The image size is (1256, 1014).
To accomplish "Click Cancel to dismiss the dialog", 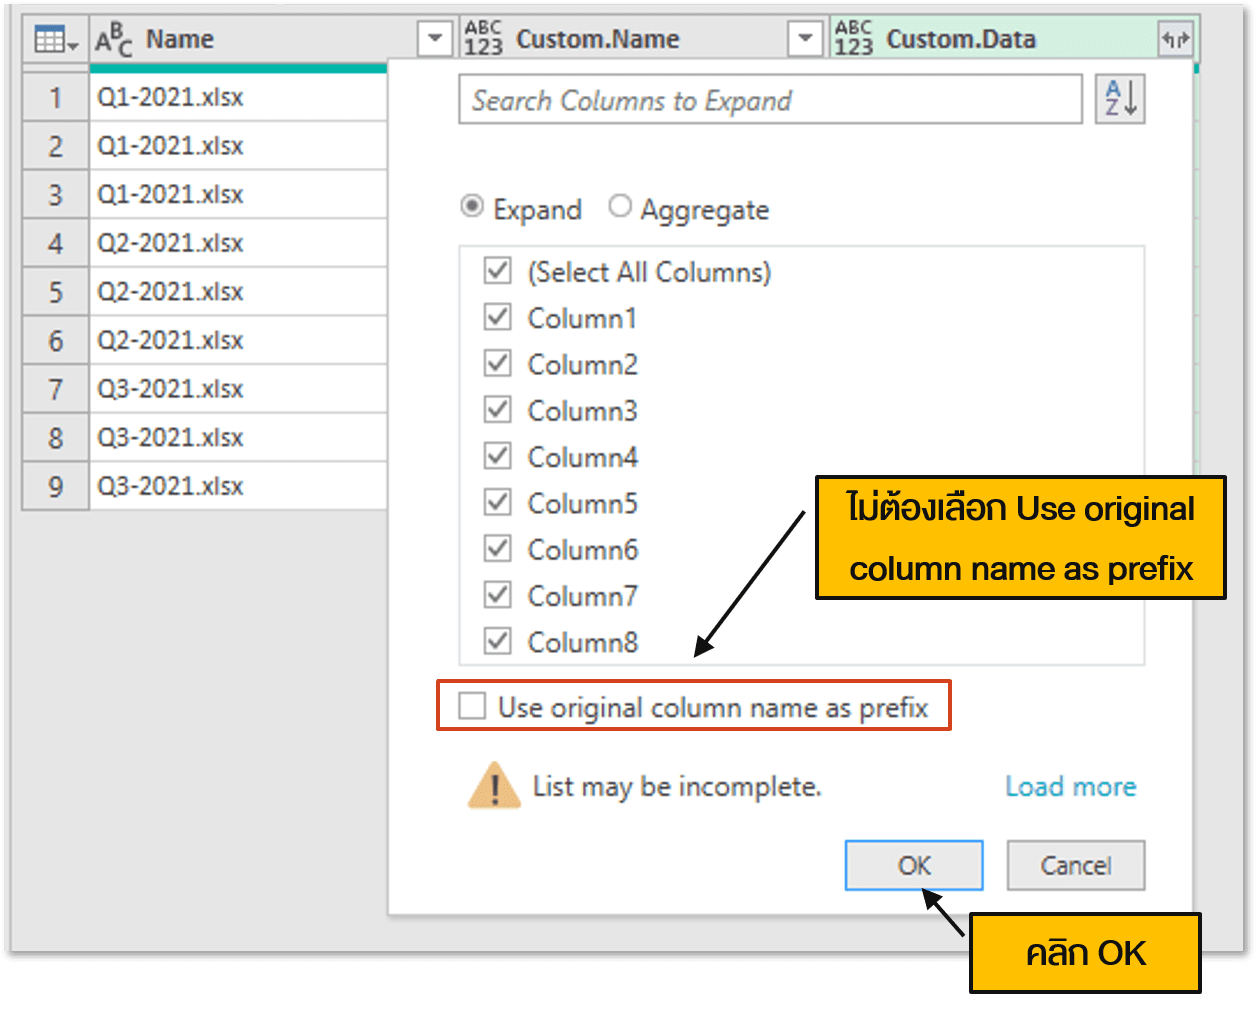I will click(x=1075, y=865).
